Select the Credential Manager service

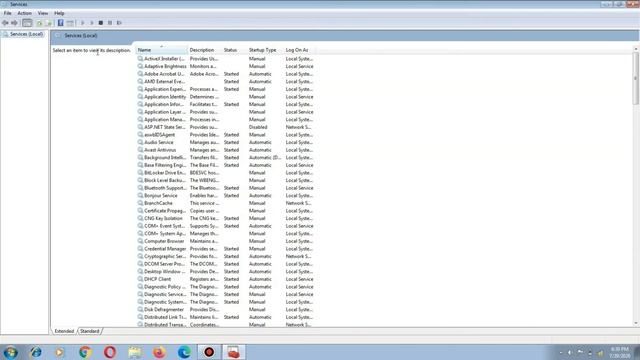pyautogui.click(x=225, y=249)
